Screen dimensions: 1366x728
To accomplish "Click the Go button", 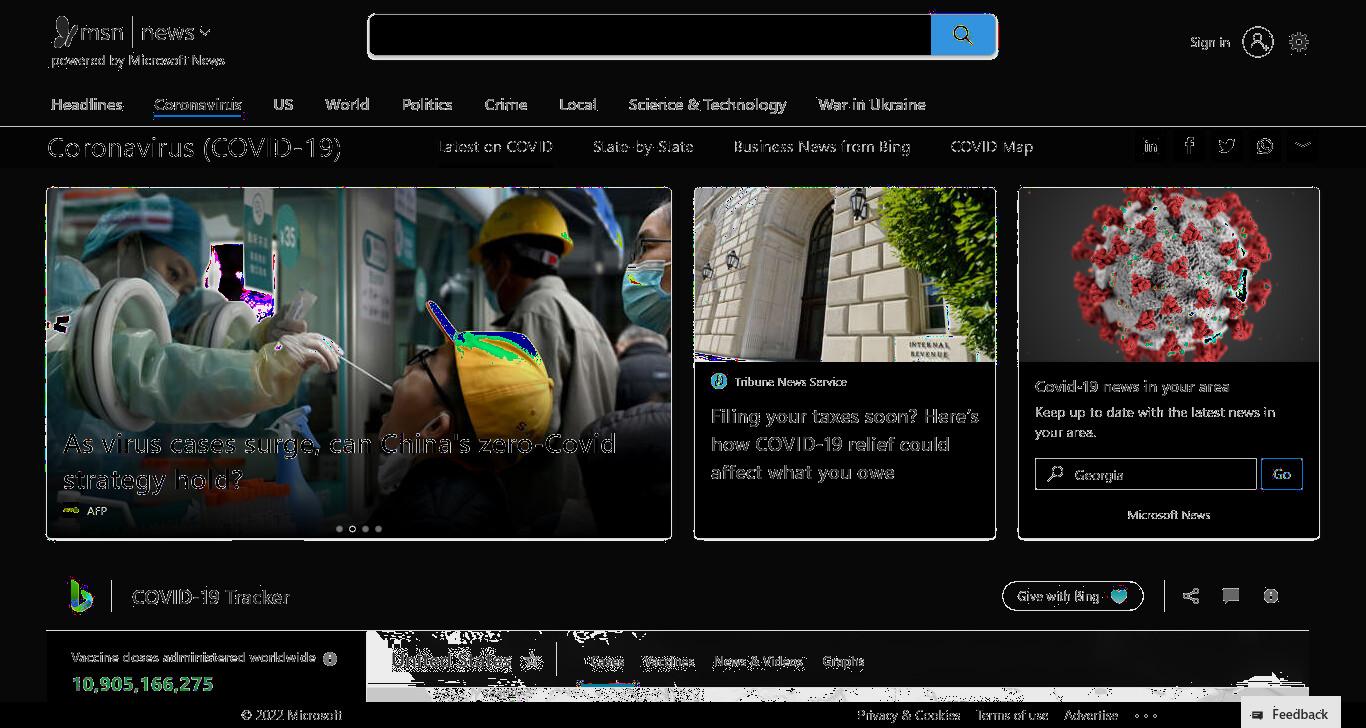I will (x=1282, y=474).
